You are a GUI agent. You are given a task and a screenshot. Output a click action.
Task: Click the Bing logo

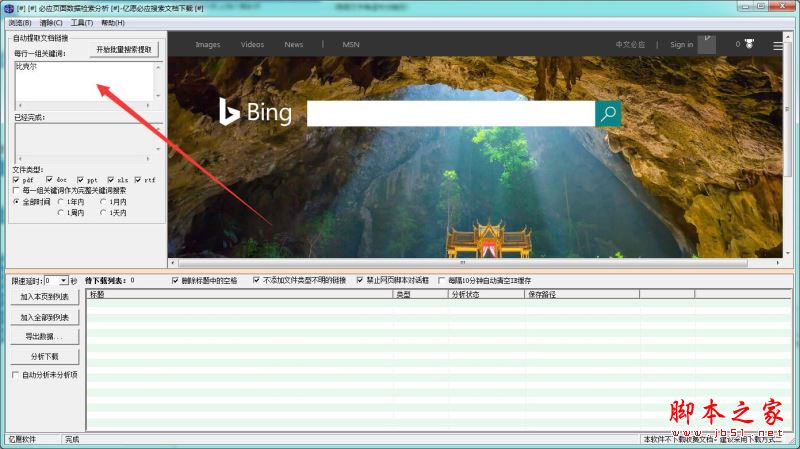coord(256,112)
